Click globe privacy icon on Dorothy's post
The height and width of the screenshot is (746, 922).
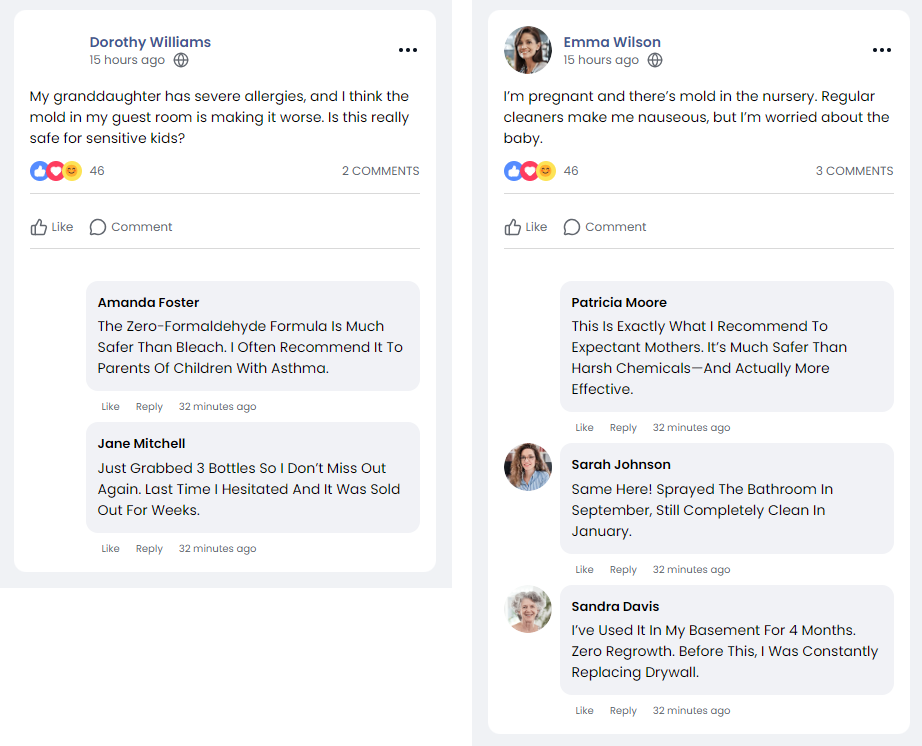coord(181,60)
